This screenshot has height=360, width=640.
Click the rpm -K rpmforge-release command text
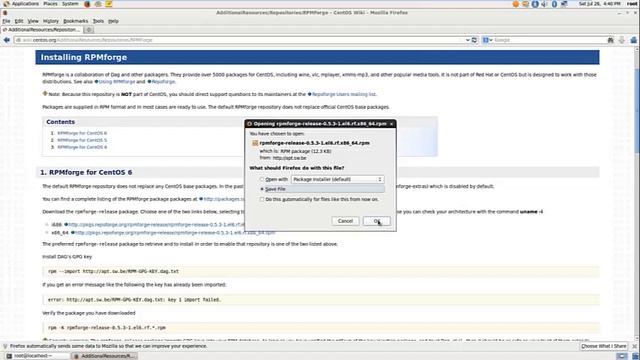point(107,328)
